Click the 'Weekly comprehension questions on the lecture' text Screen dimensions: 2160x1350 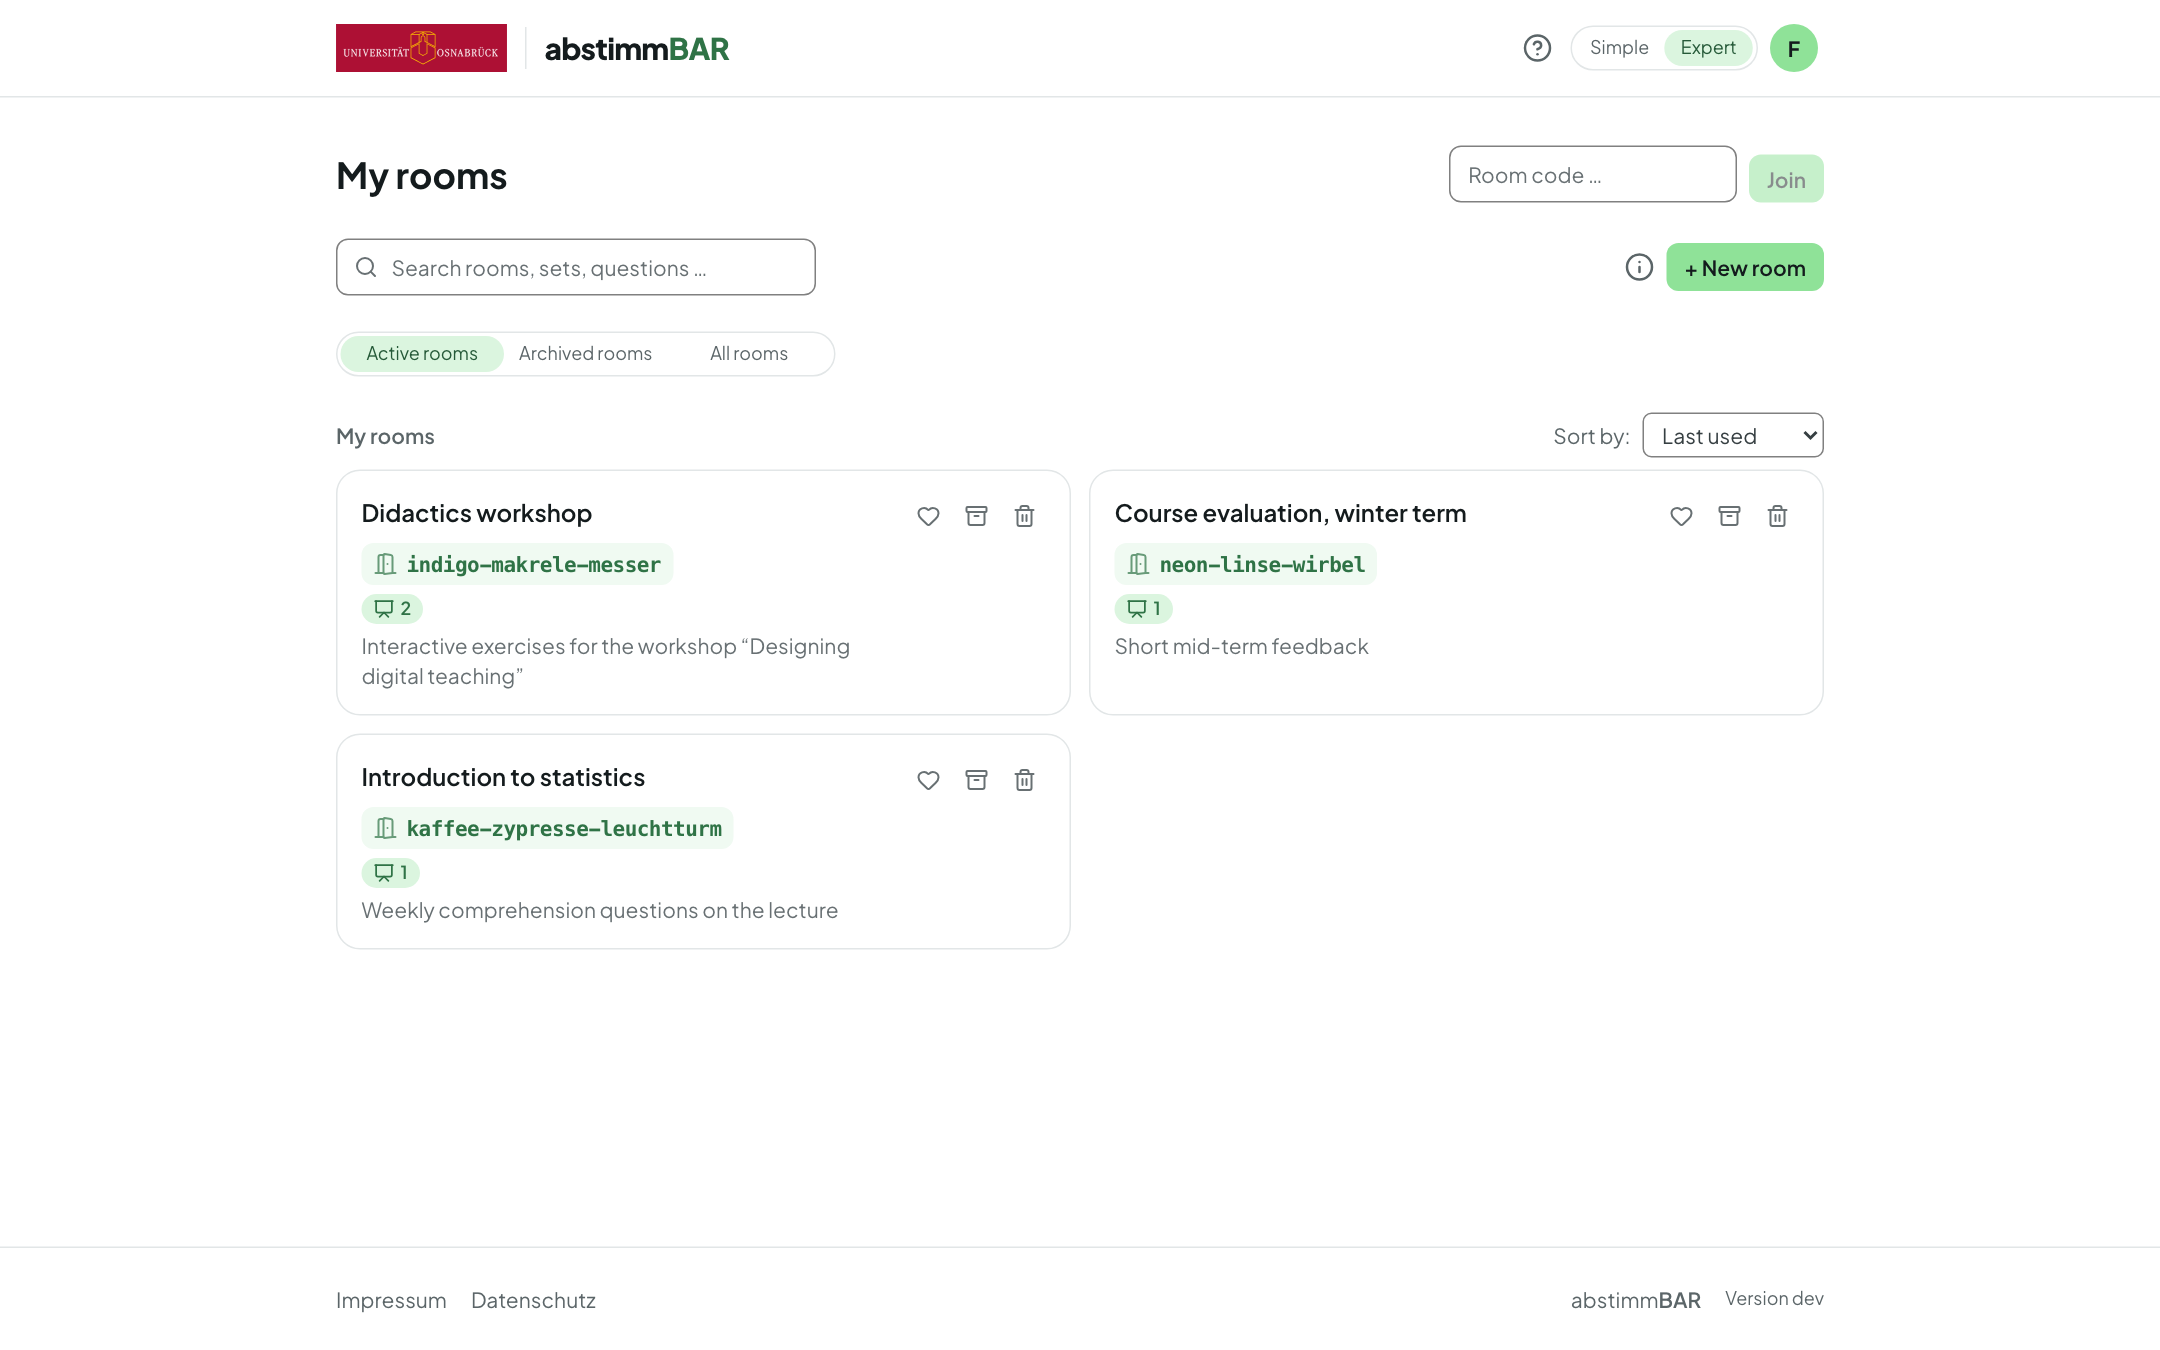[600, 910]
